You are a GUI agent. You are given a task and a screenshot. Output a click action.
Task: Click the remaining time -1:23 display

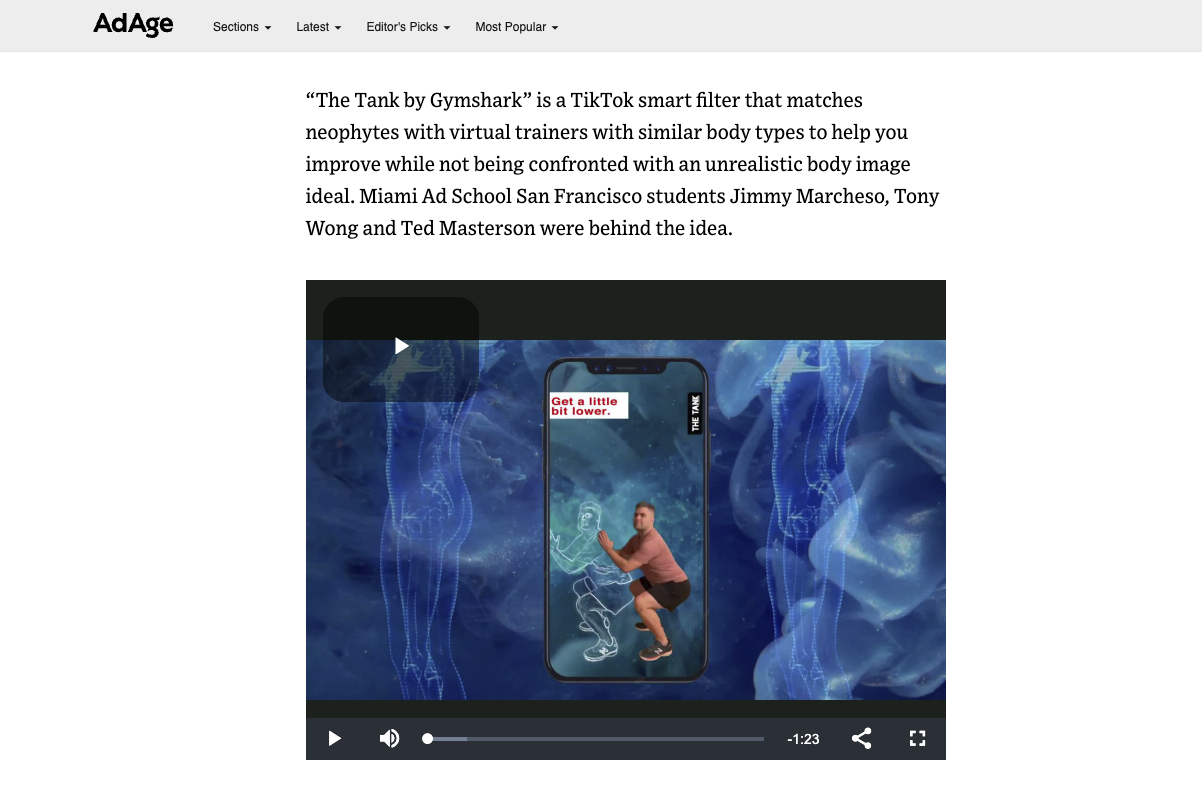click(803, 739)
